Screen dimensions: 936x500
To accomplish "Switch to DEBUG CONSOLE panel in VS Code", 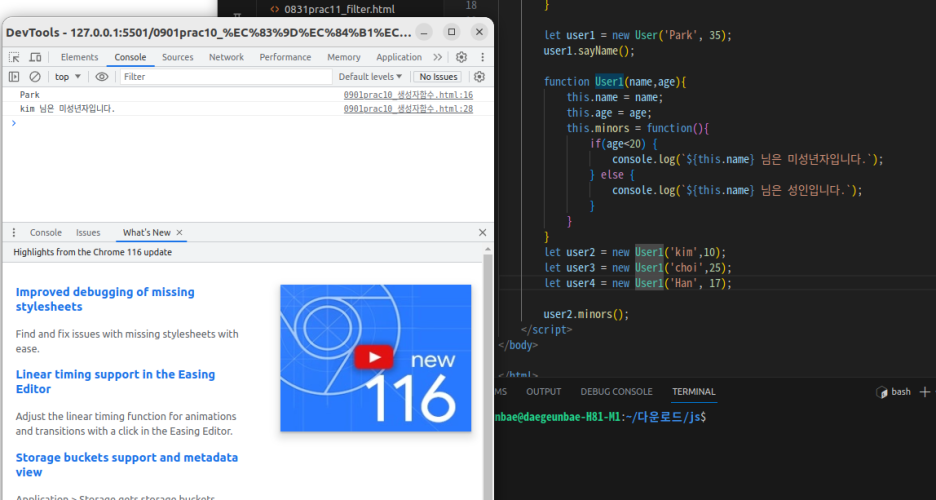I will pyautogui.click(x=616, y=392).
